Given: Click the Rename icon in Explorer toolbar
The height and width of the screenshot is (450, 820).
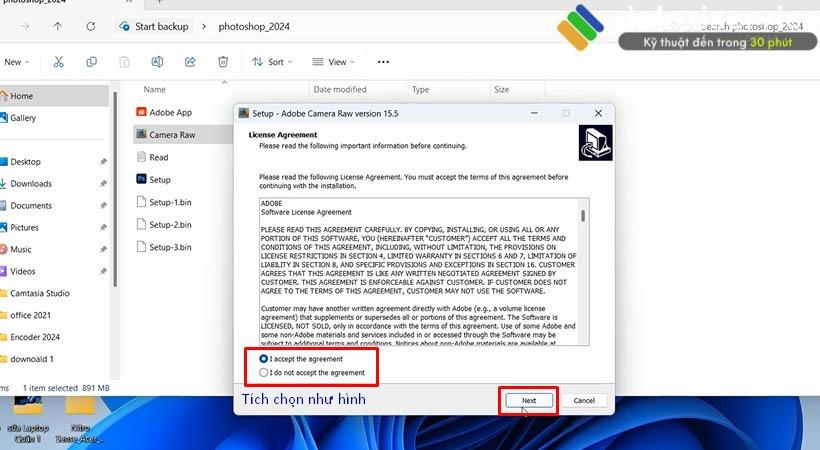Looking at the screenshot, I should [x=157, y=62].
